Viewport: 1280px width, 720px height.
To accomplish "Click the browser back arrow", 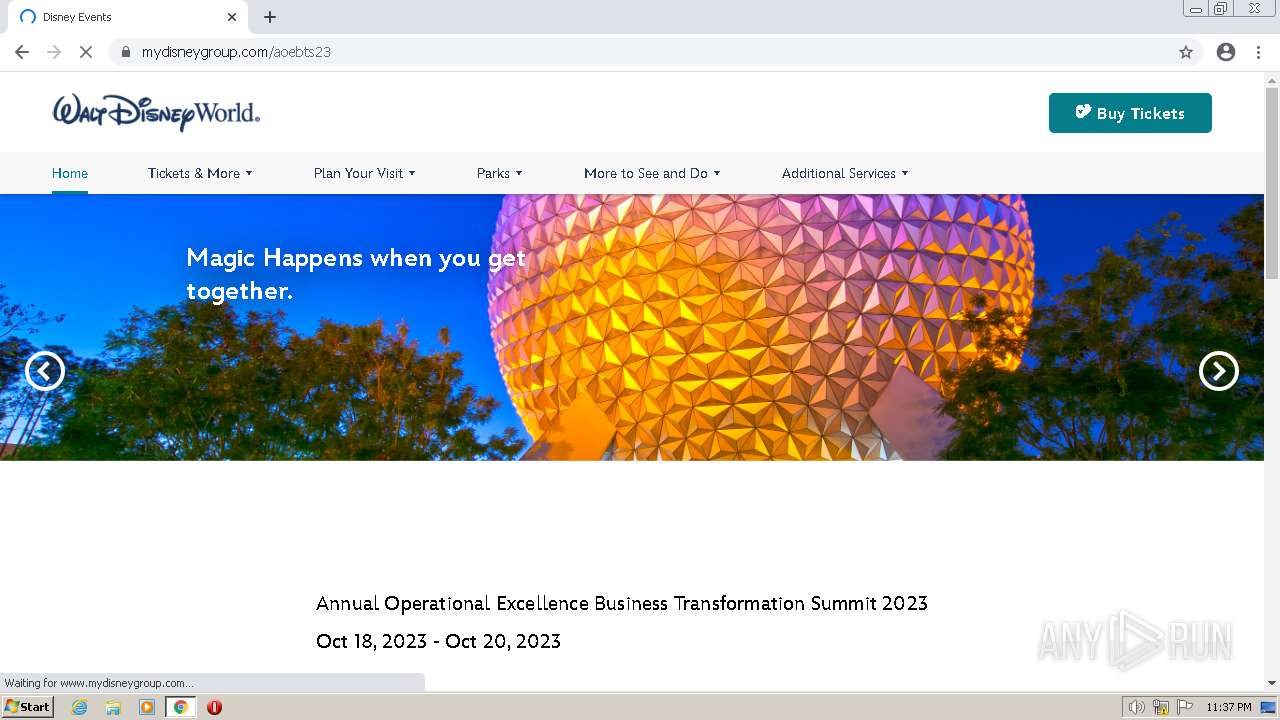I will [x=22, y=52].
